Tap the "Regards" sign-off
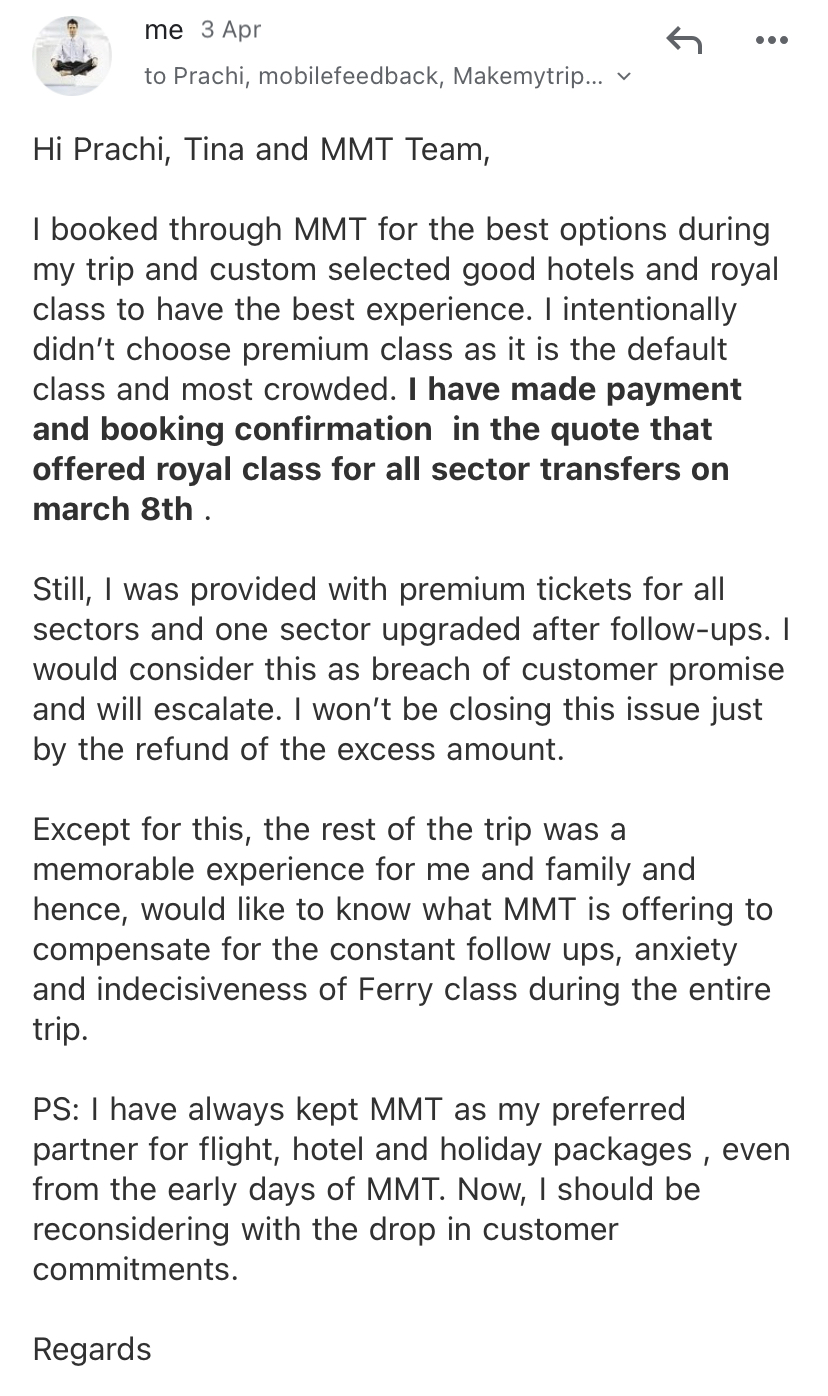 (92, 1349)
